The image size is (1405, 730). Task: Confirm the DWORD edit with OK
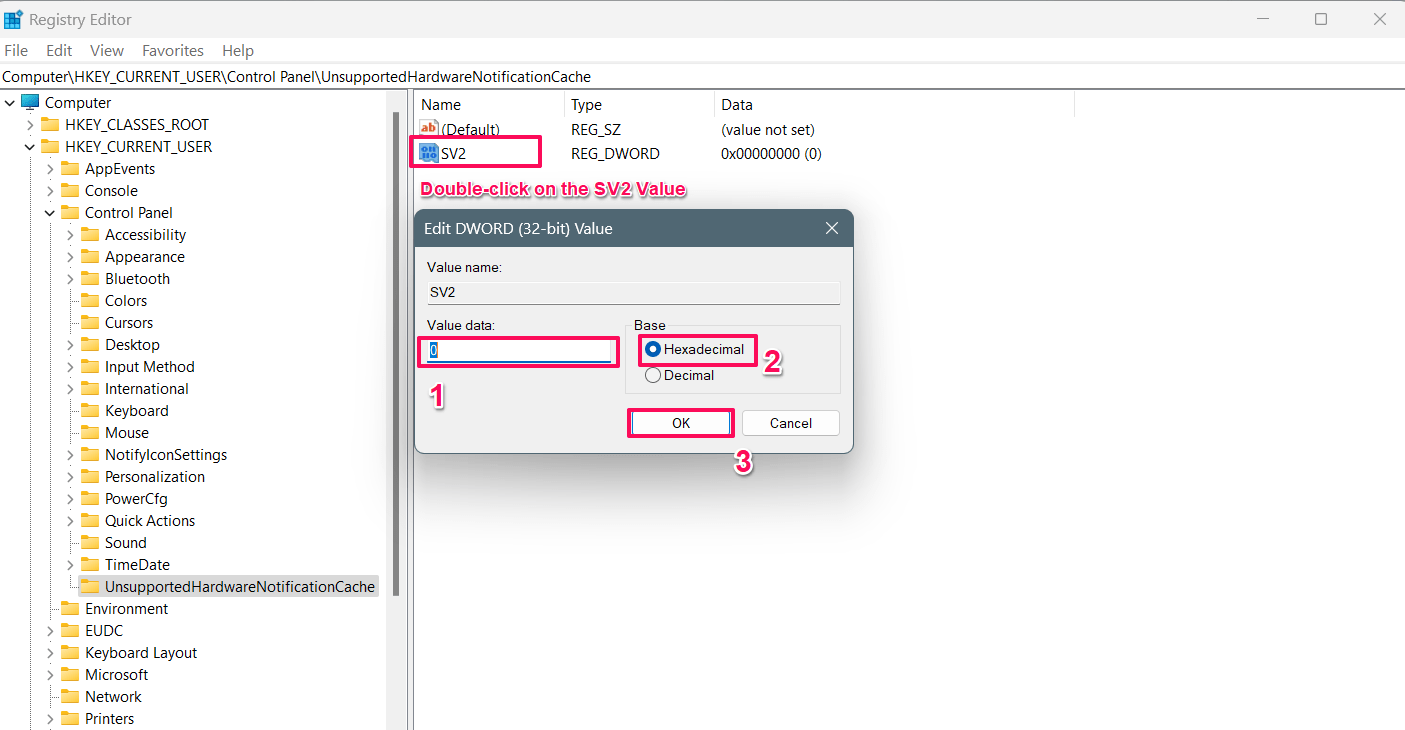(x=681, y=423)
